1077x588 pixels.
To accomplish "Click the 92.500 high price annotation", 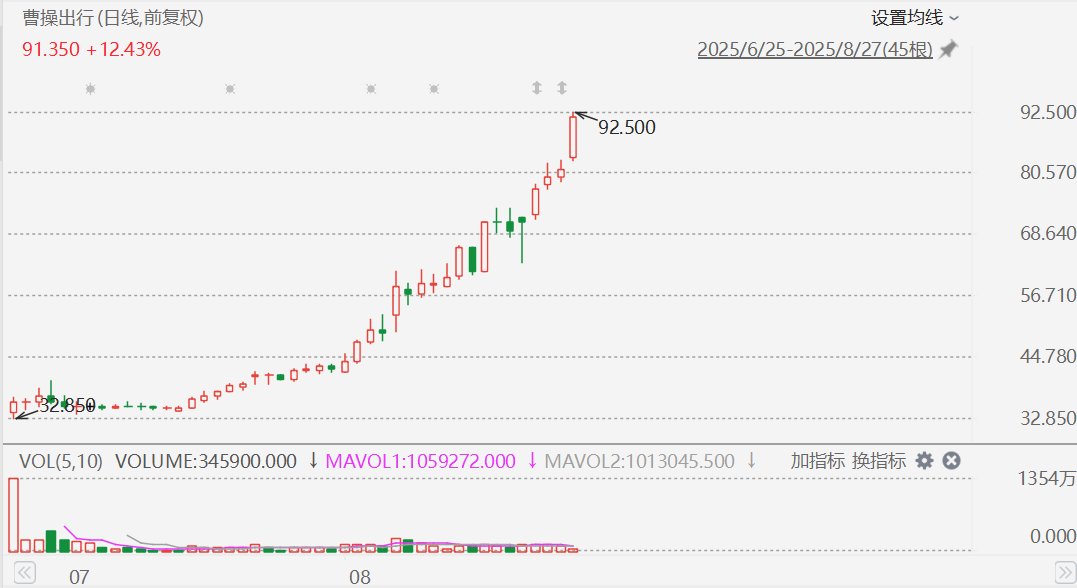I will [x=627, y=127].
